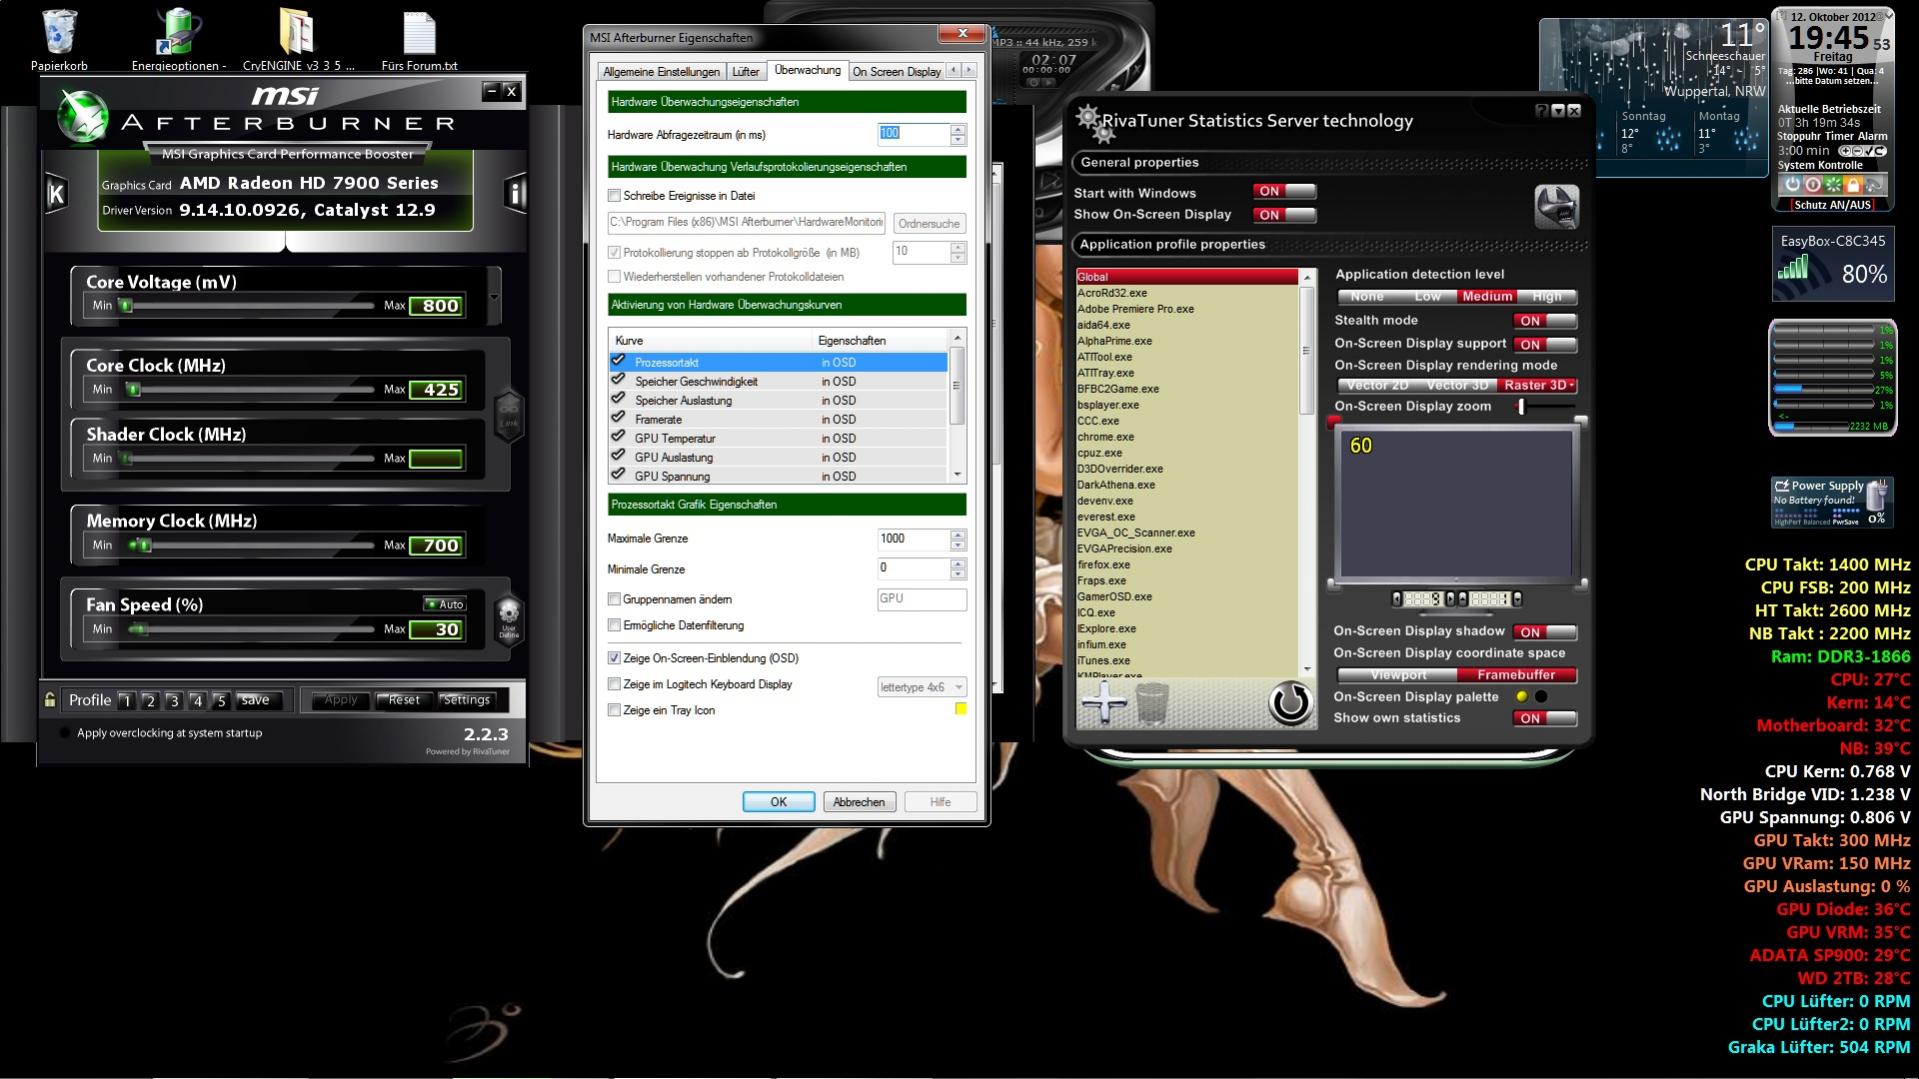This screenshot has height=1079, width=1919.
Task: Increase Hardware Abfragezeitraum with up arrow
Action: pos(958,128)
